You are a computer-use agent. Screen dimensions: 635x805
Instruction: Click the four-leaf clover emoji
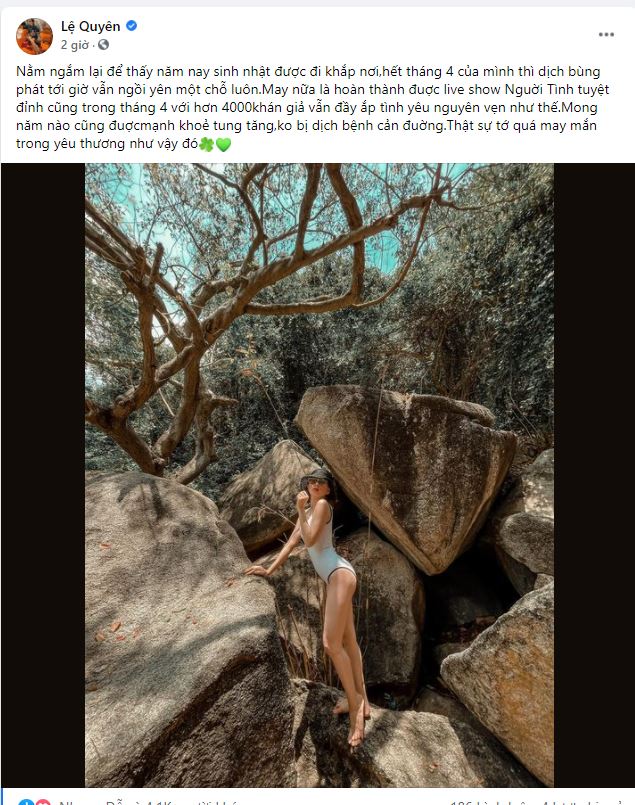[206, 144]
